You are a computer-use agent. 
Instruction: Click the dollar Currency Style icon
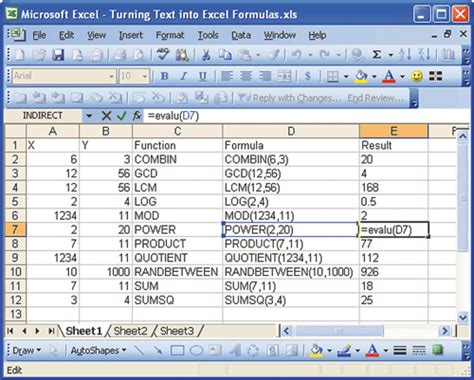(308, 76)
